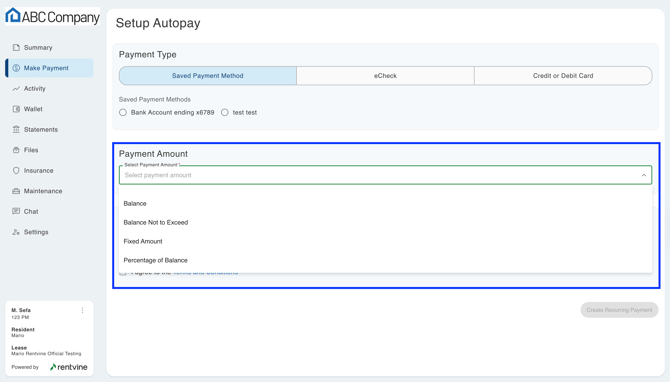670x382 pixels.
Task: Select Bank Account ending x6789 radio
Action: pyautogui.click(x=123, y=112)
